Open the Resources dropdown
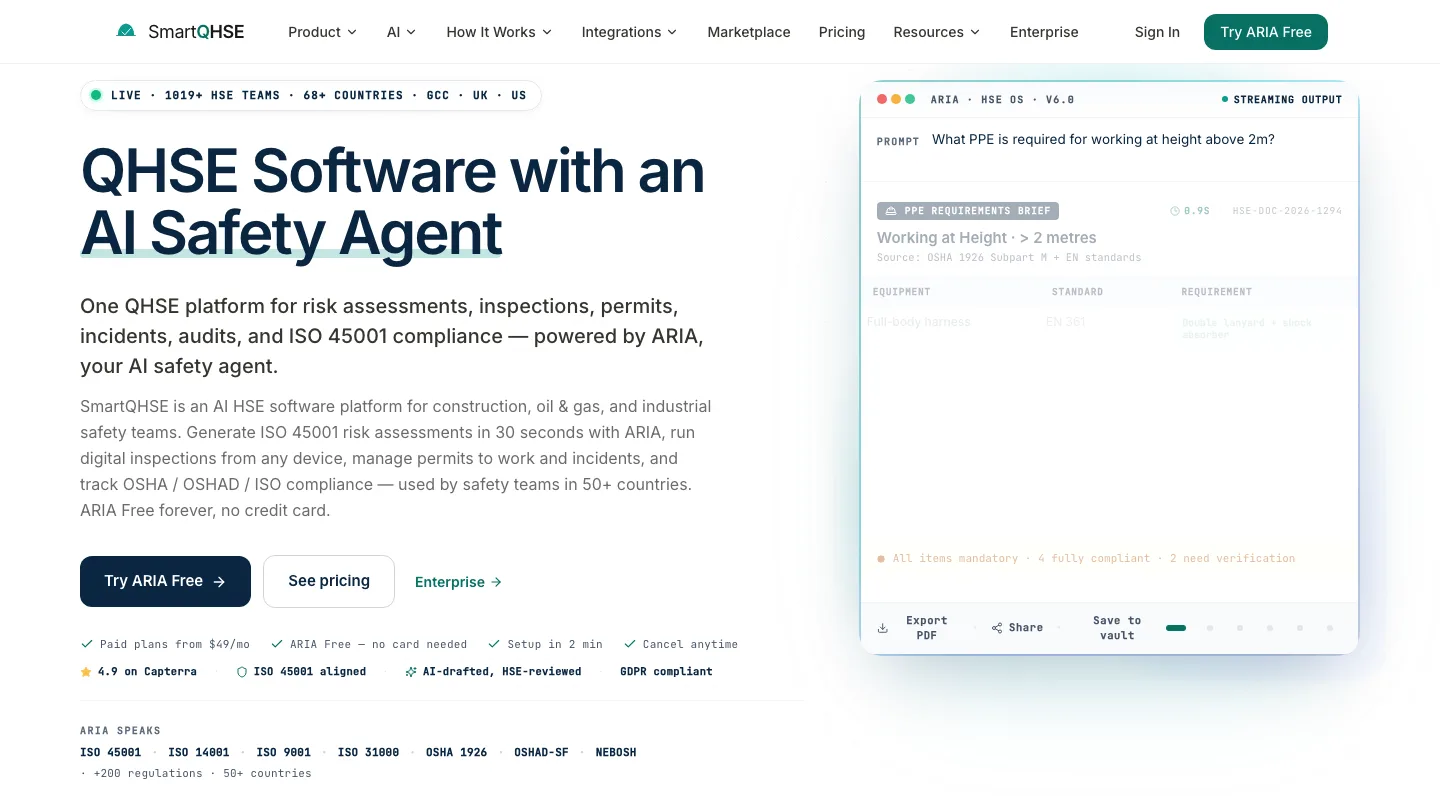The width and height of the screenshot is (1440, 810). tap(937, 32)
